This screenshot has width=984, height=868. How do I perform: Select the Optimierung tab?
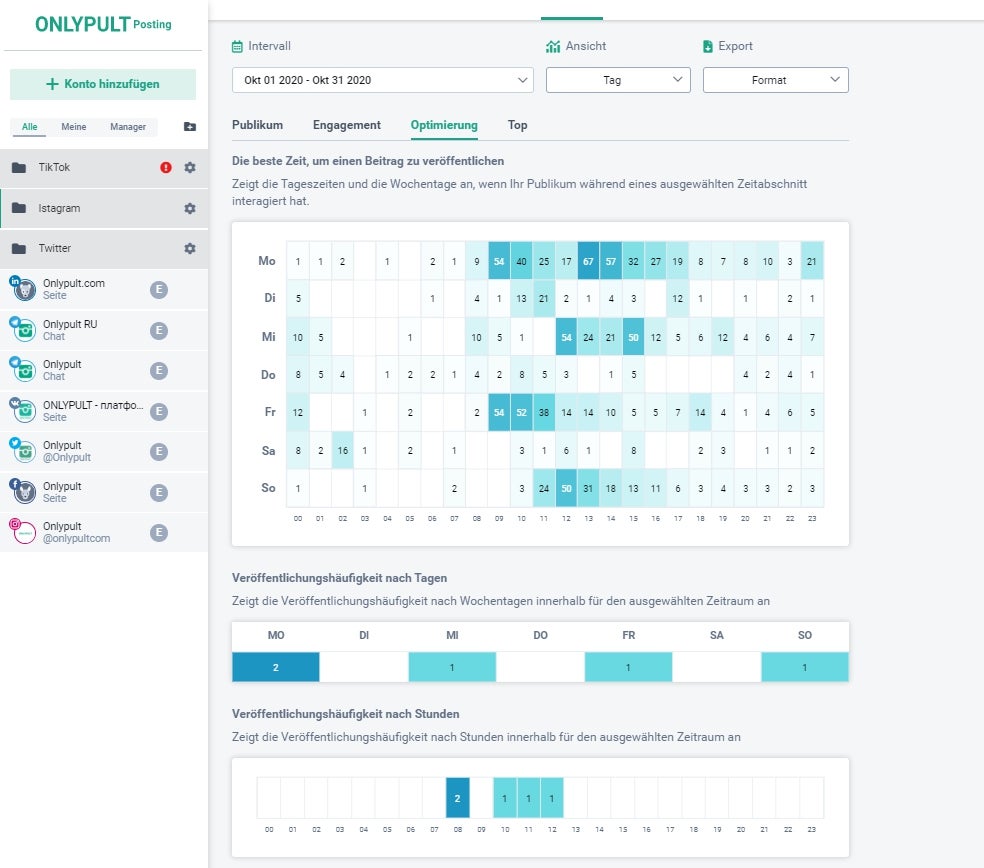444,125
